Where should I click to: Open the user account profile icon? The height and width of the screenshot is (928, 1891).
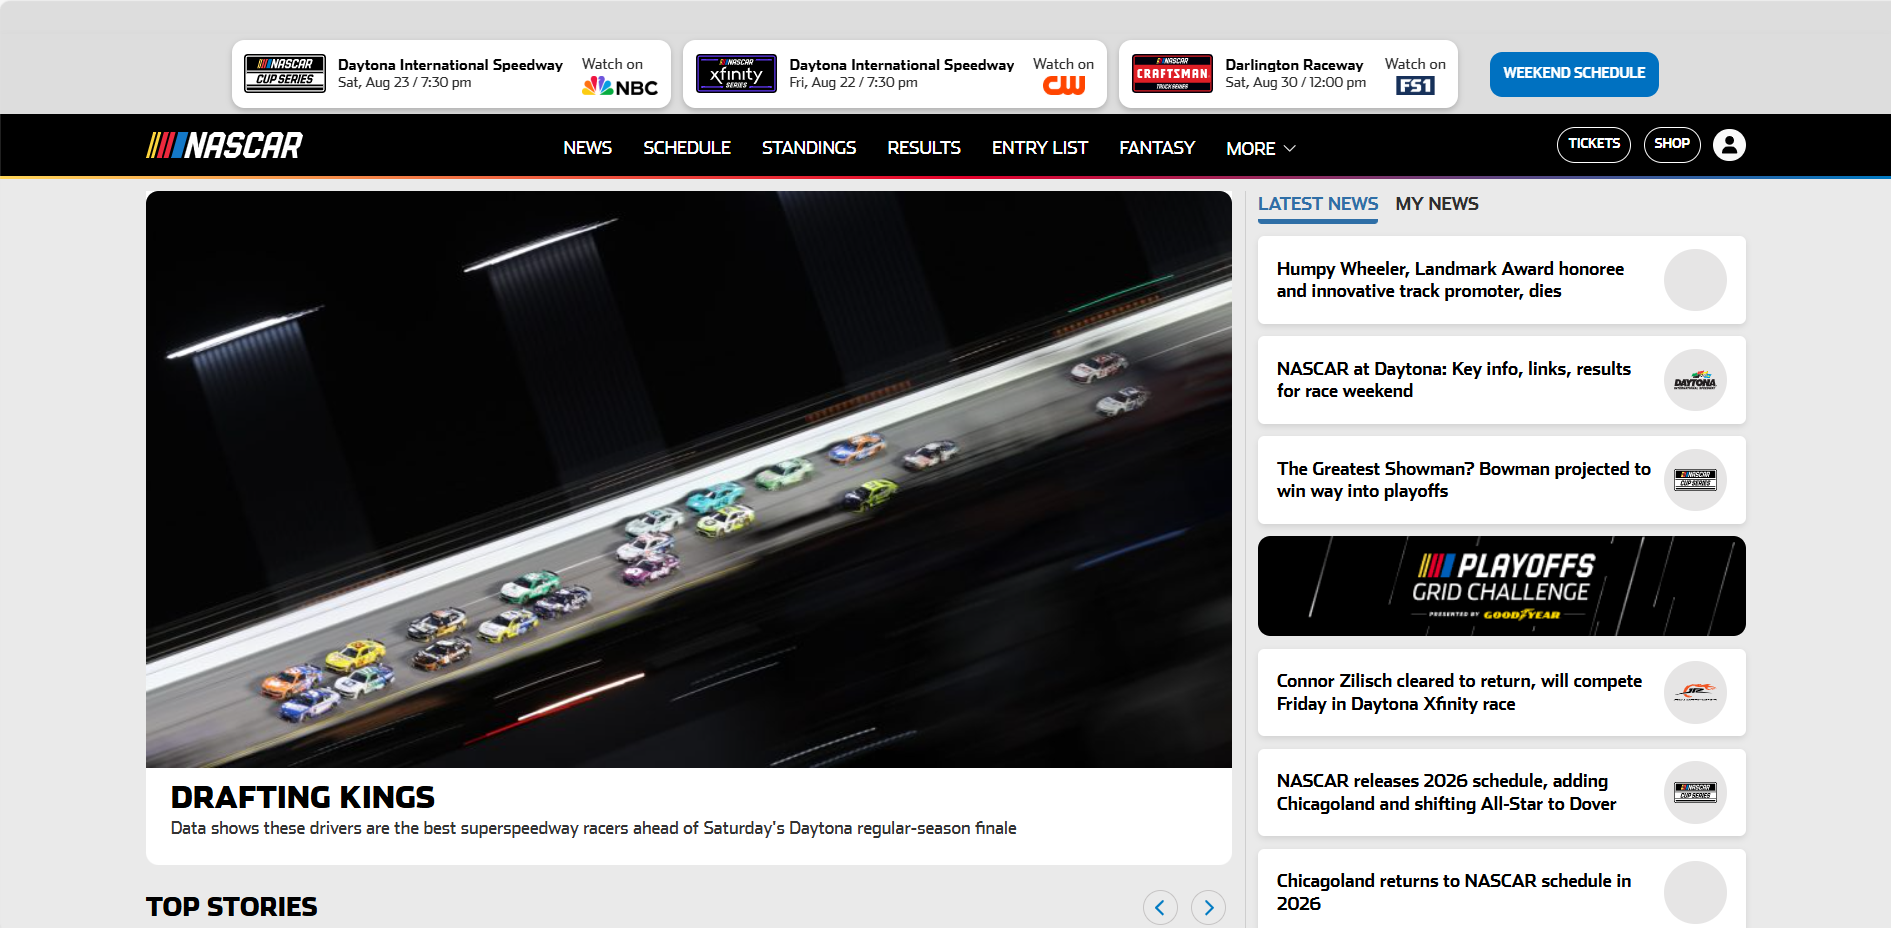(x=1729, y=145)
